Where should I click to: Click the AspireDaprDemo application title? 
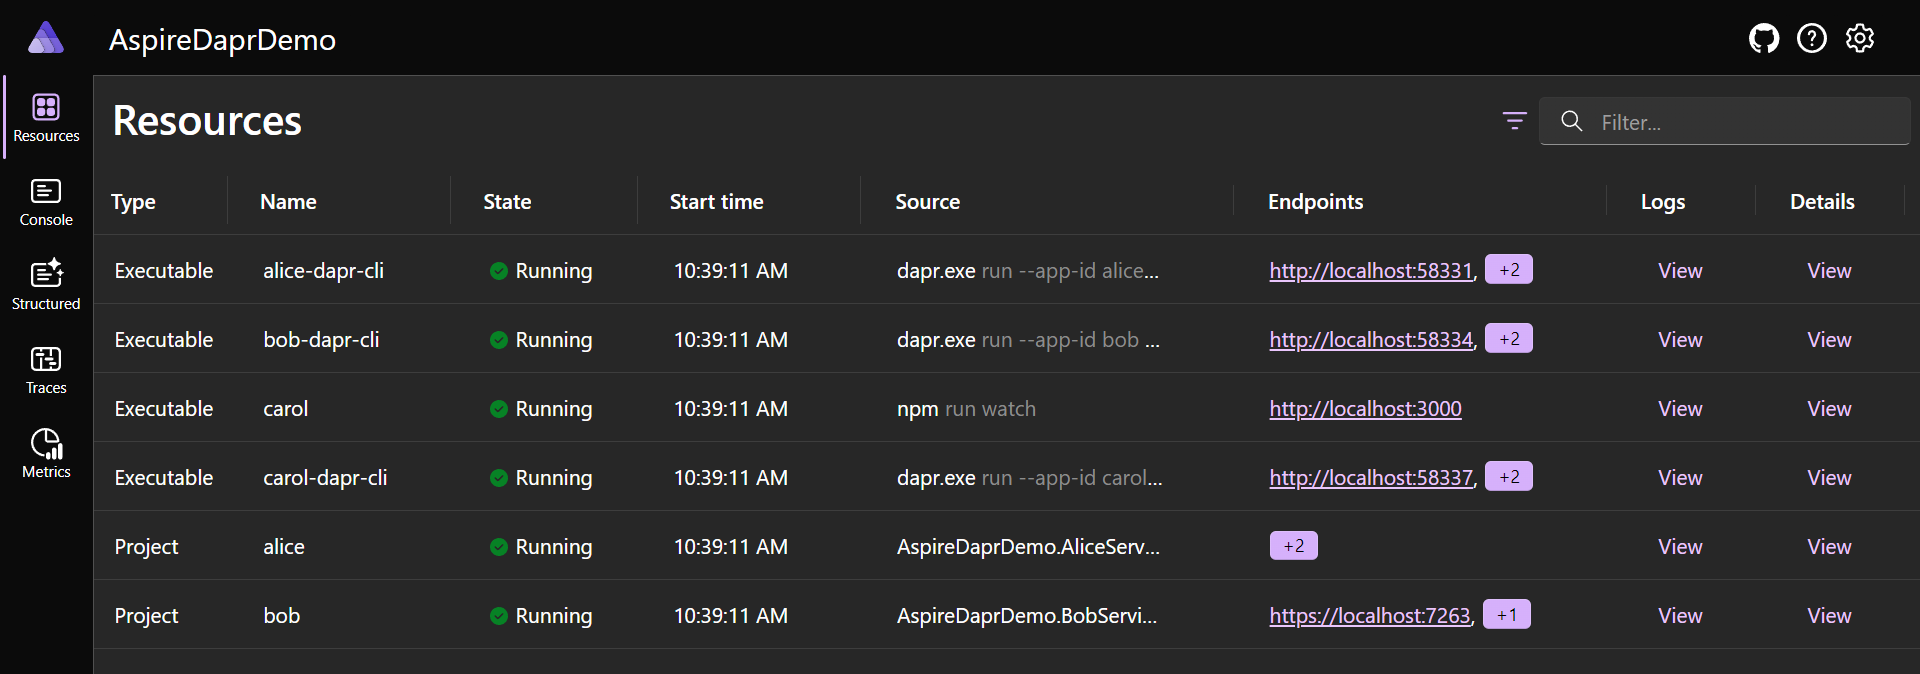coord(222,40)
